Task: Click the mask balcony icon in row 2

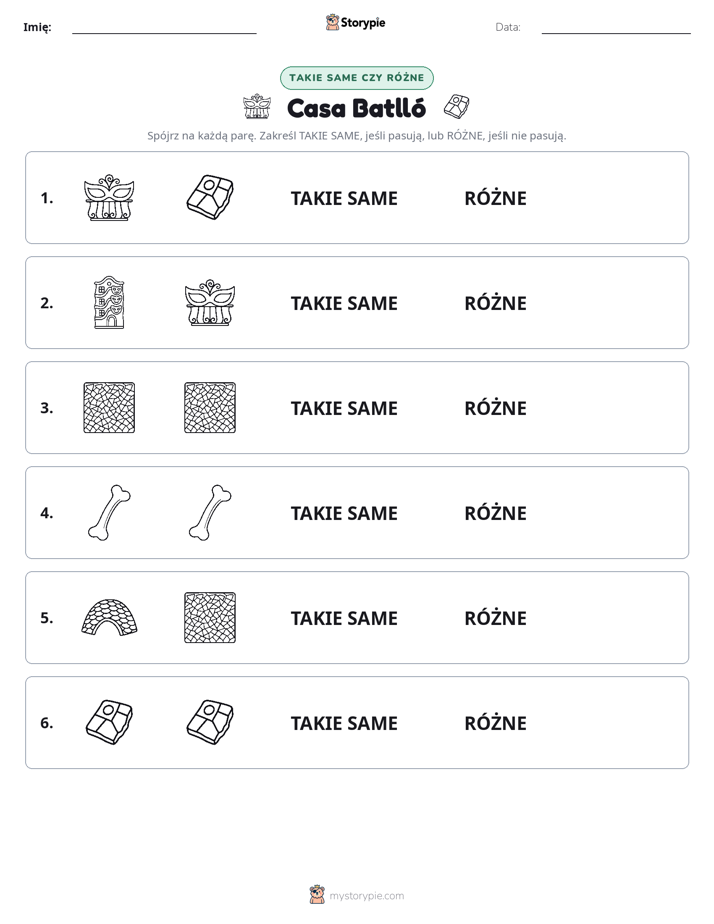Action: [210, 302]
